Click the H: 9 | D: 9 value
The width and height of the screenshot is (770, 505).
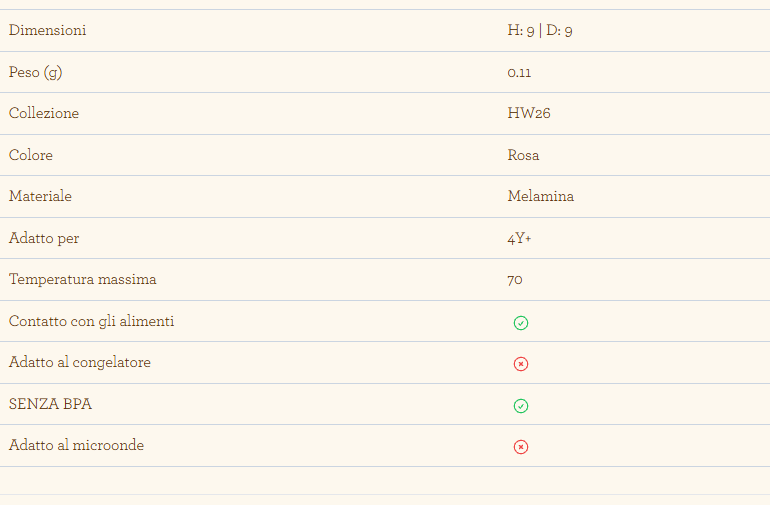coord(540,30)
